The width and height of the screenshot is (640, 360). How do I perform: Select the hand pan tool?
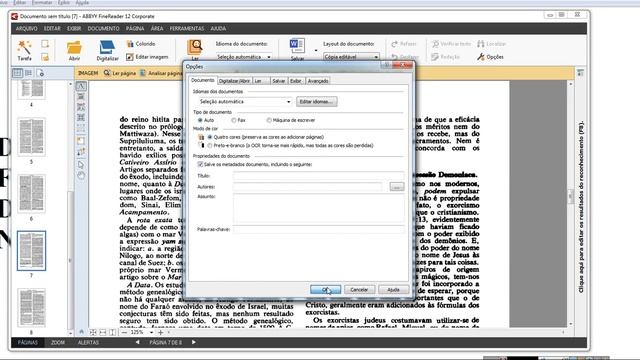81,176
